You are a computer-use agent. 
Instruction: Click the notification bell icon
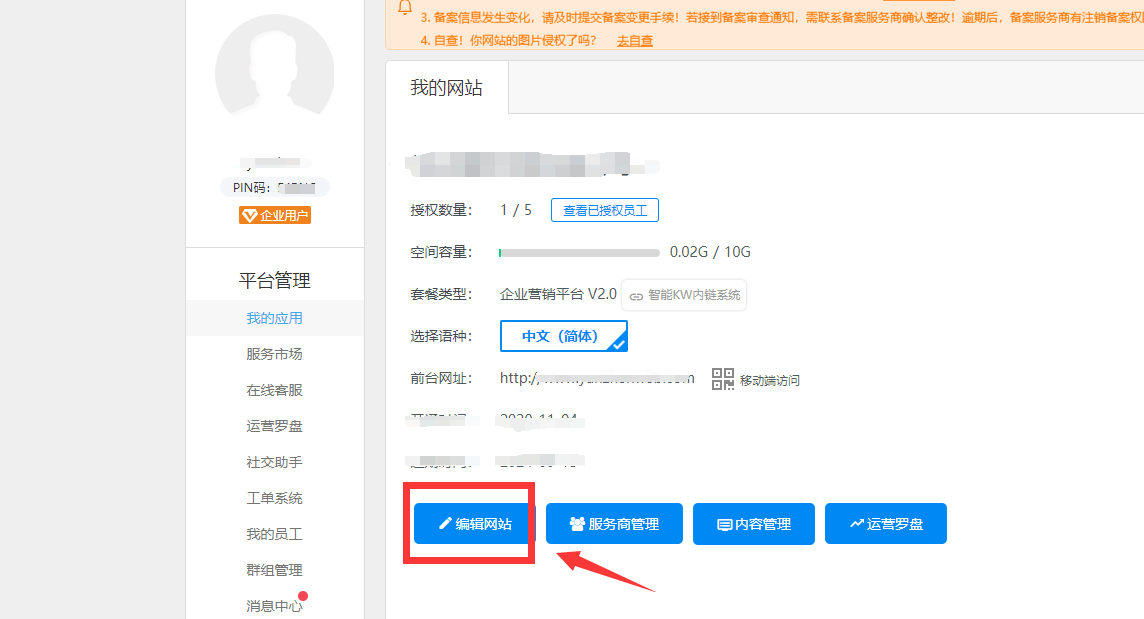click(x=405, y=9)
